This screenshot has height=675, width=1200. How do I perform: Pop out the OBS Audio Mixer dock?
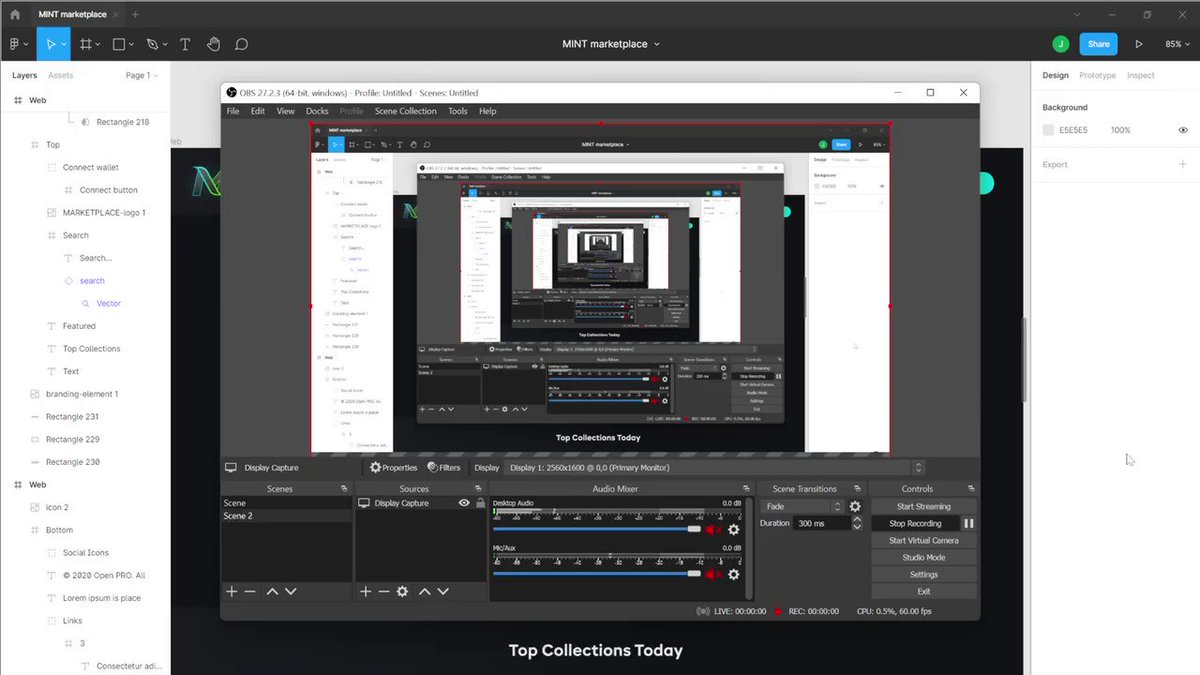coord(746,488)
